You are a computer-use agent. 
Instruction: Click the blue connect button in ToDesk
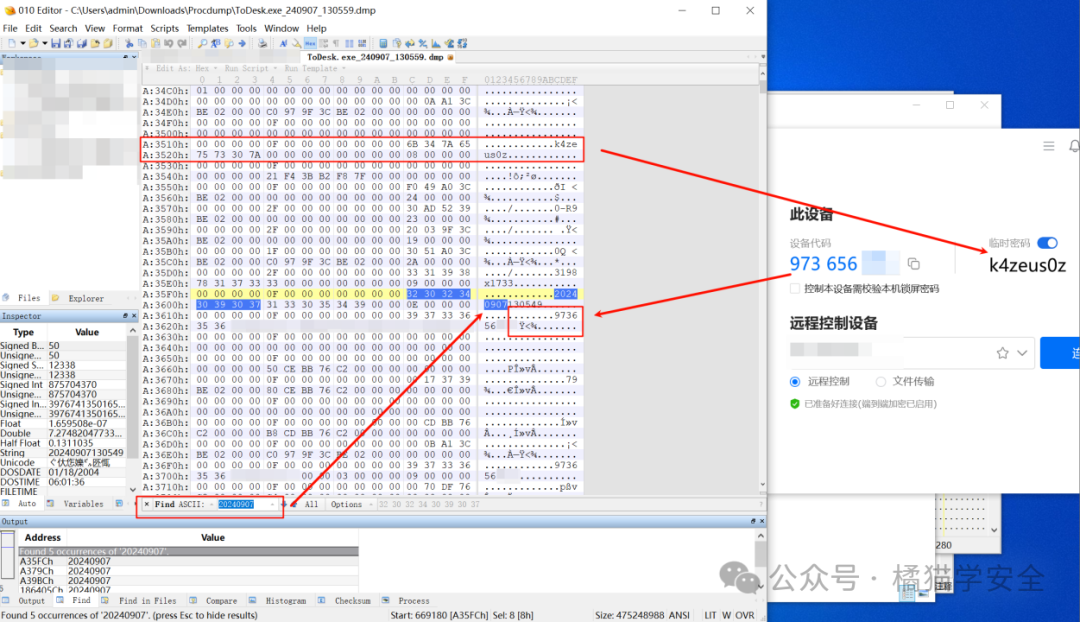1060,353
